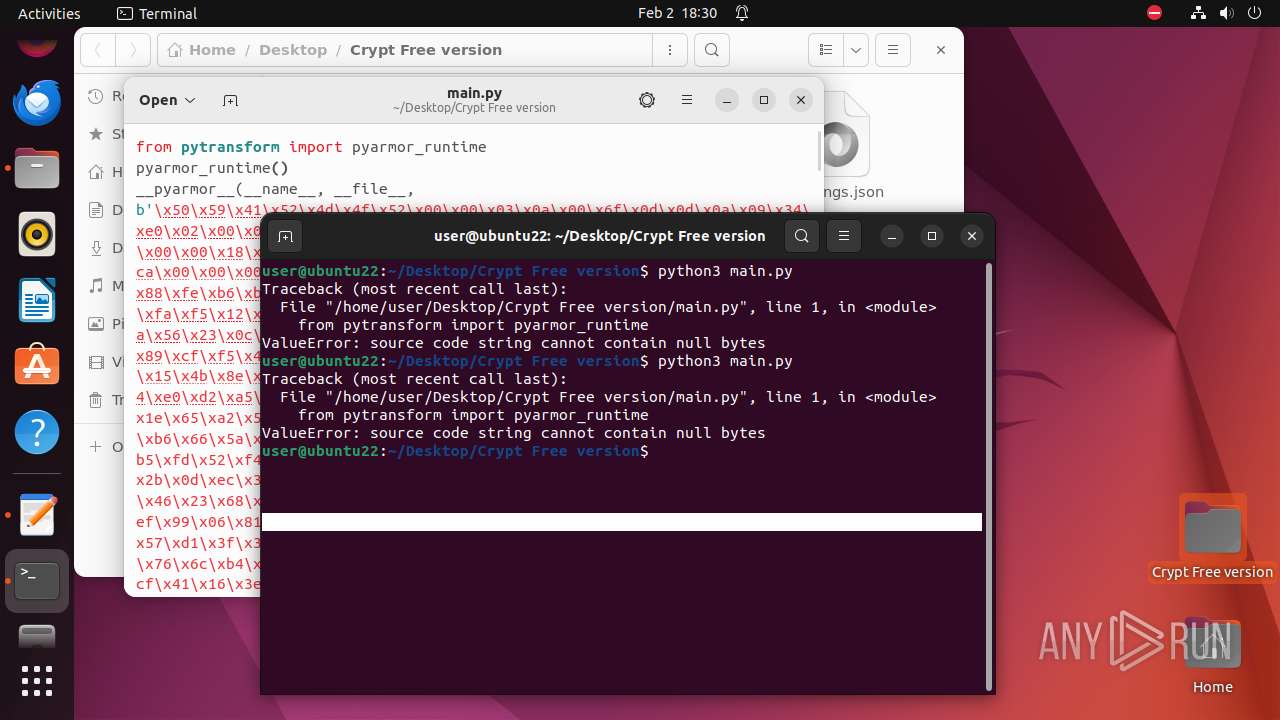The height and width of the screenshot is (720, 1280).
Task: Click the first import line in the editor
Action: (311, 146)
